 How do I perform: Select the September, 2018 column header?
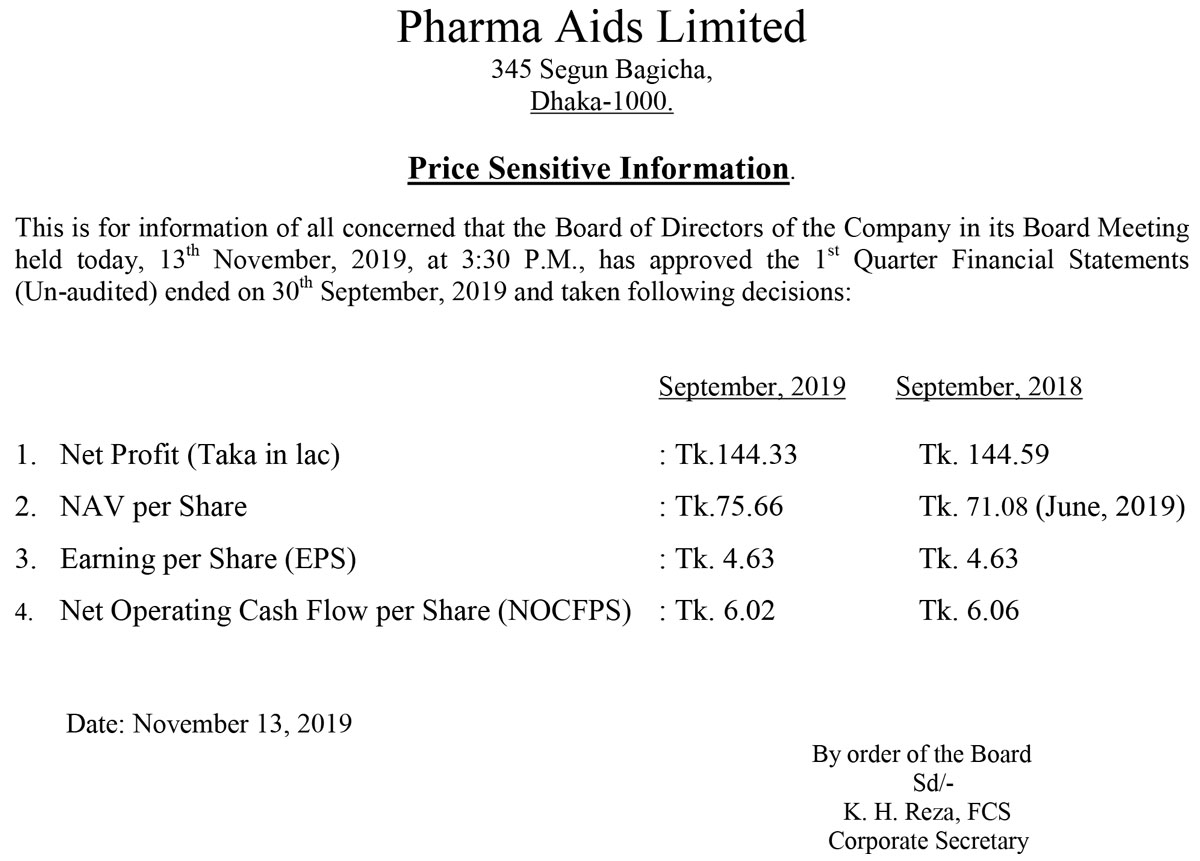click(x=988, y=388)
